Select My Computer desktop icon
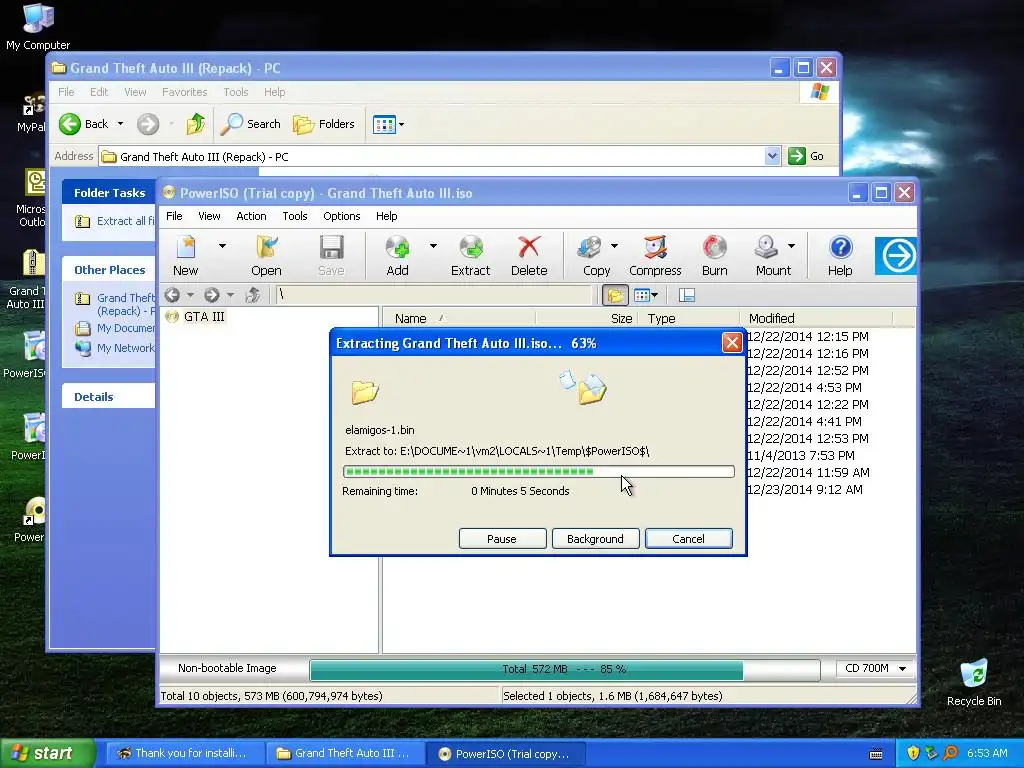The width and height of the screenshot is (1024, 768). [38, 26]
